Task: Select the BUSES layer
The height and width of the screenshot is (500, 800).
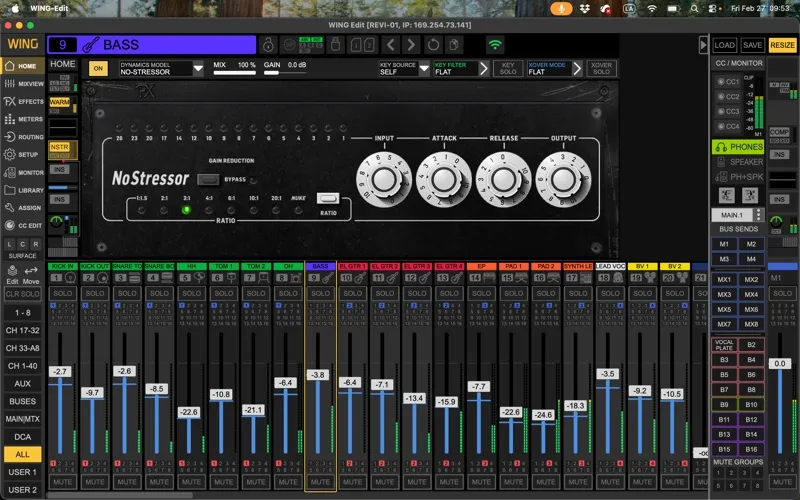Action: (x=22, y=401)
